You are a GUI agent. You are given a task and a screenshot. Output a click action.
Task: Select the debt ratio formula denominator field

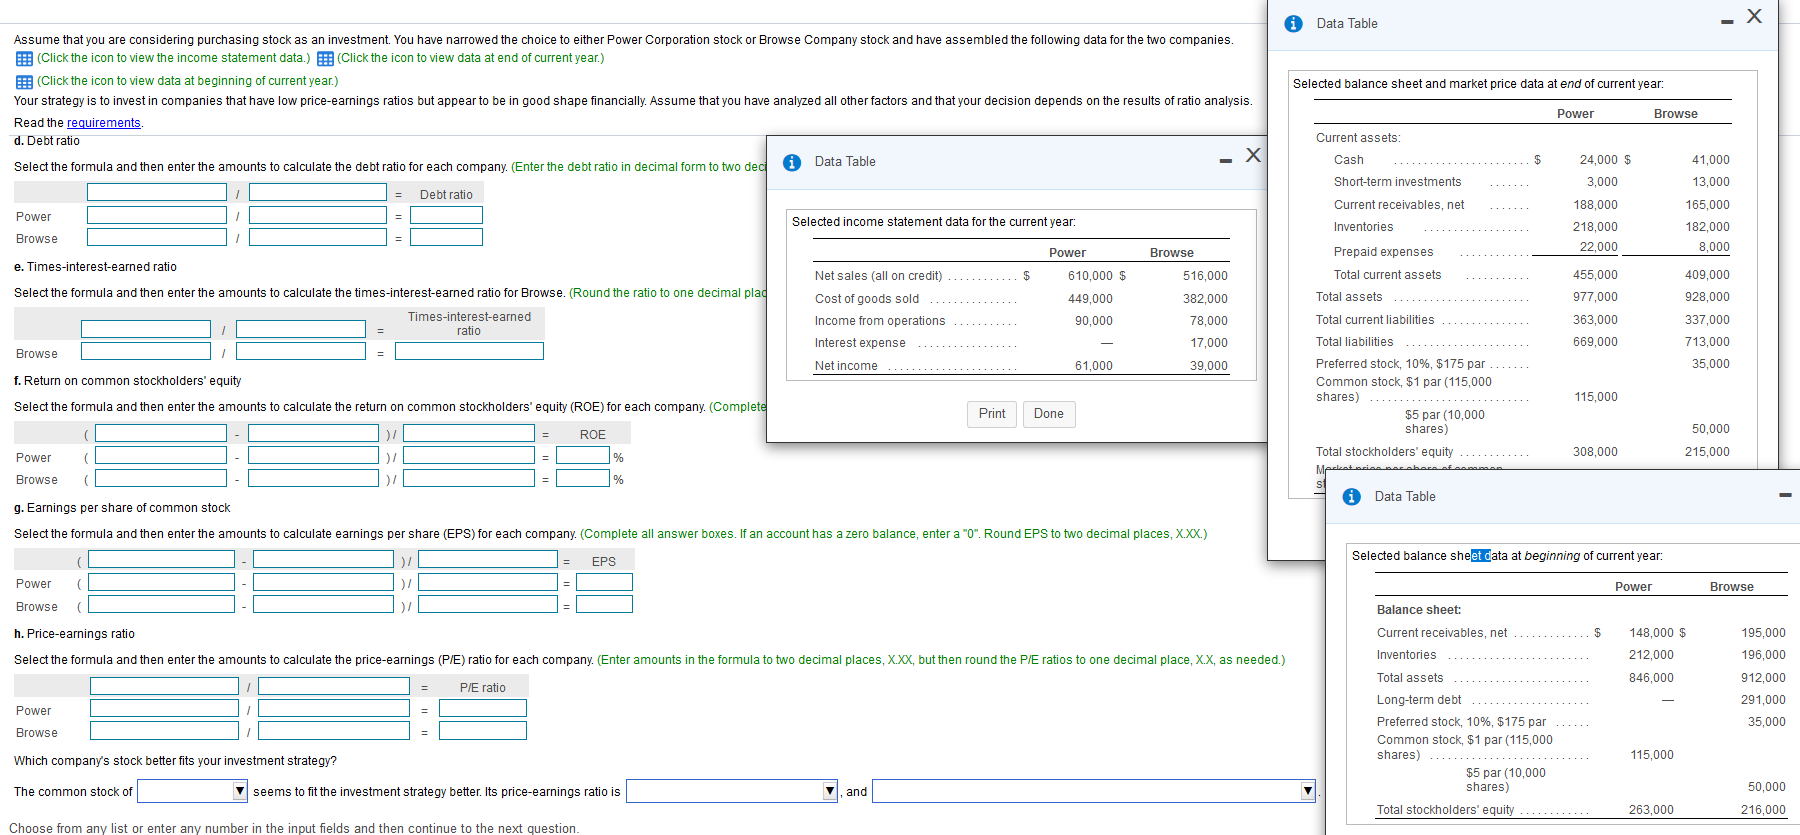pos(318,192)
